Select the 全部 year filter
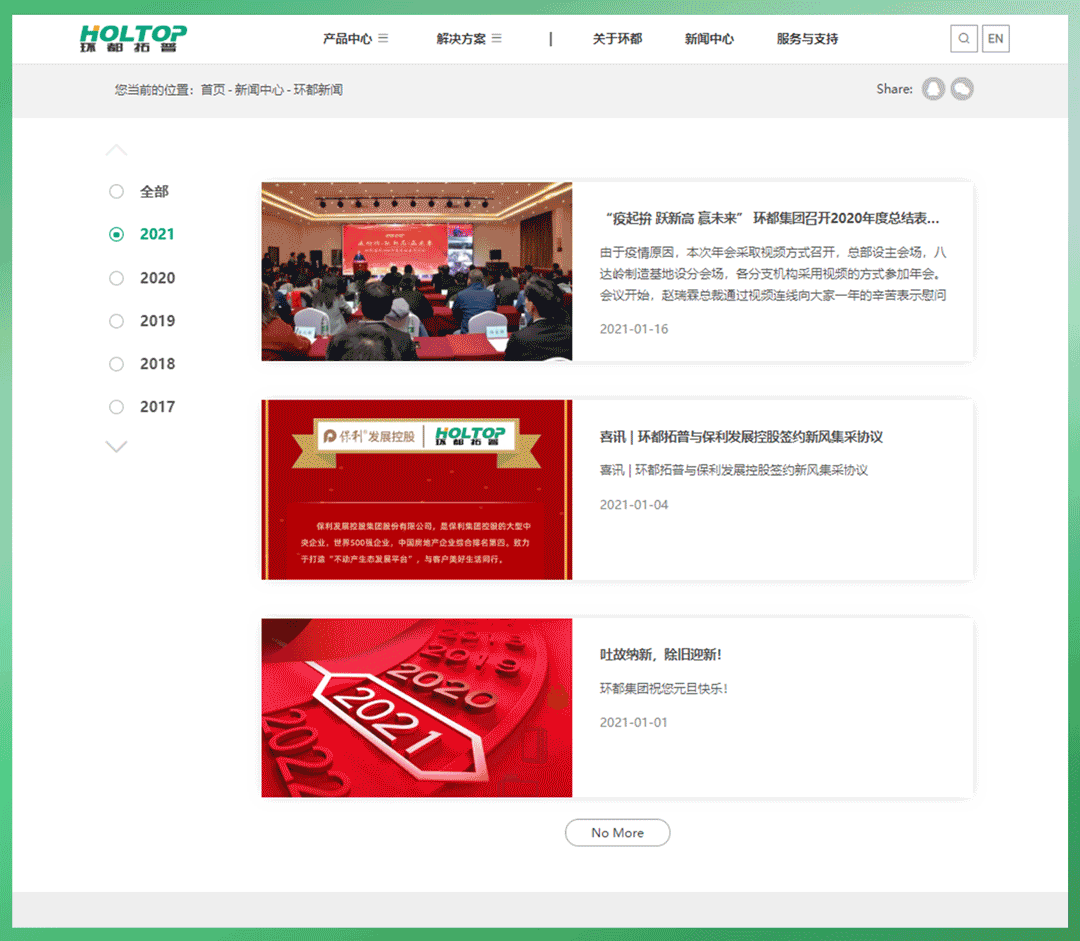 point(139,192)
